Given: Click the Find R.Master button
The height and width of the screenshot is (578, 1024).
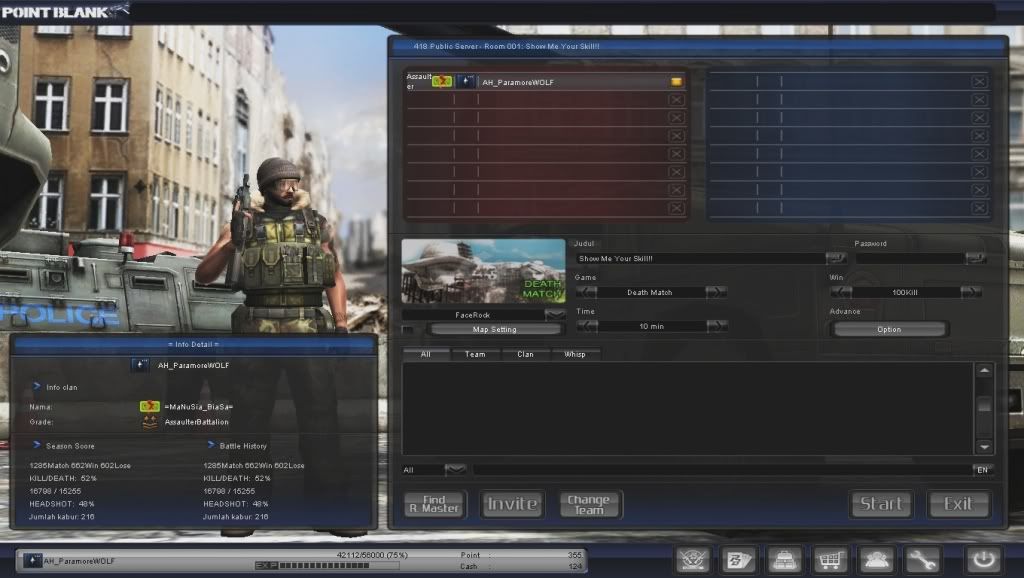Looking at the screenshot, I should pyautogui.click(x=435, y=504).
